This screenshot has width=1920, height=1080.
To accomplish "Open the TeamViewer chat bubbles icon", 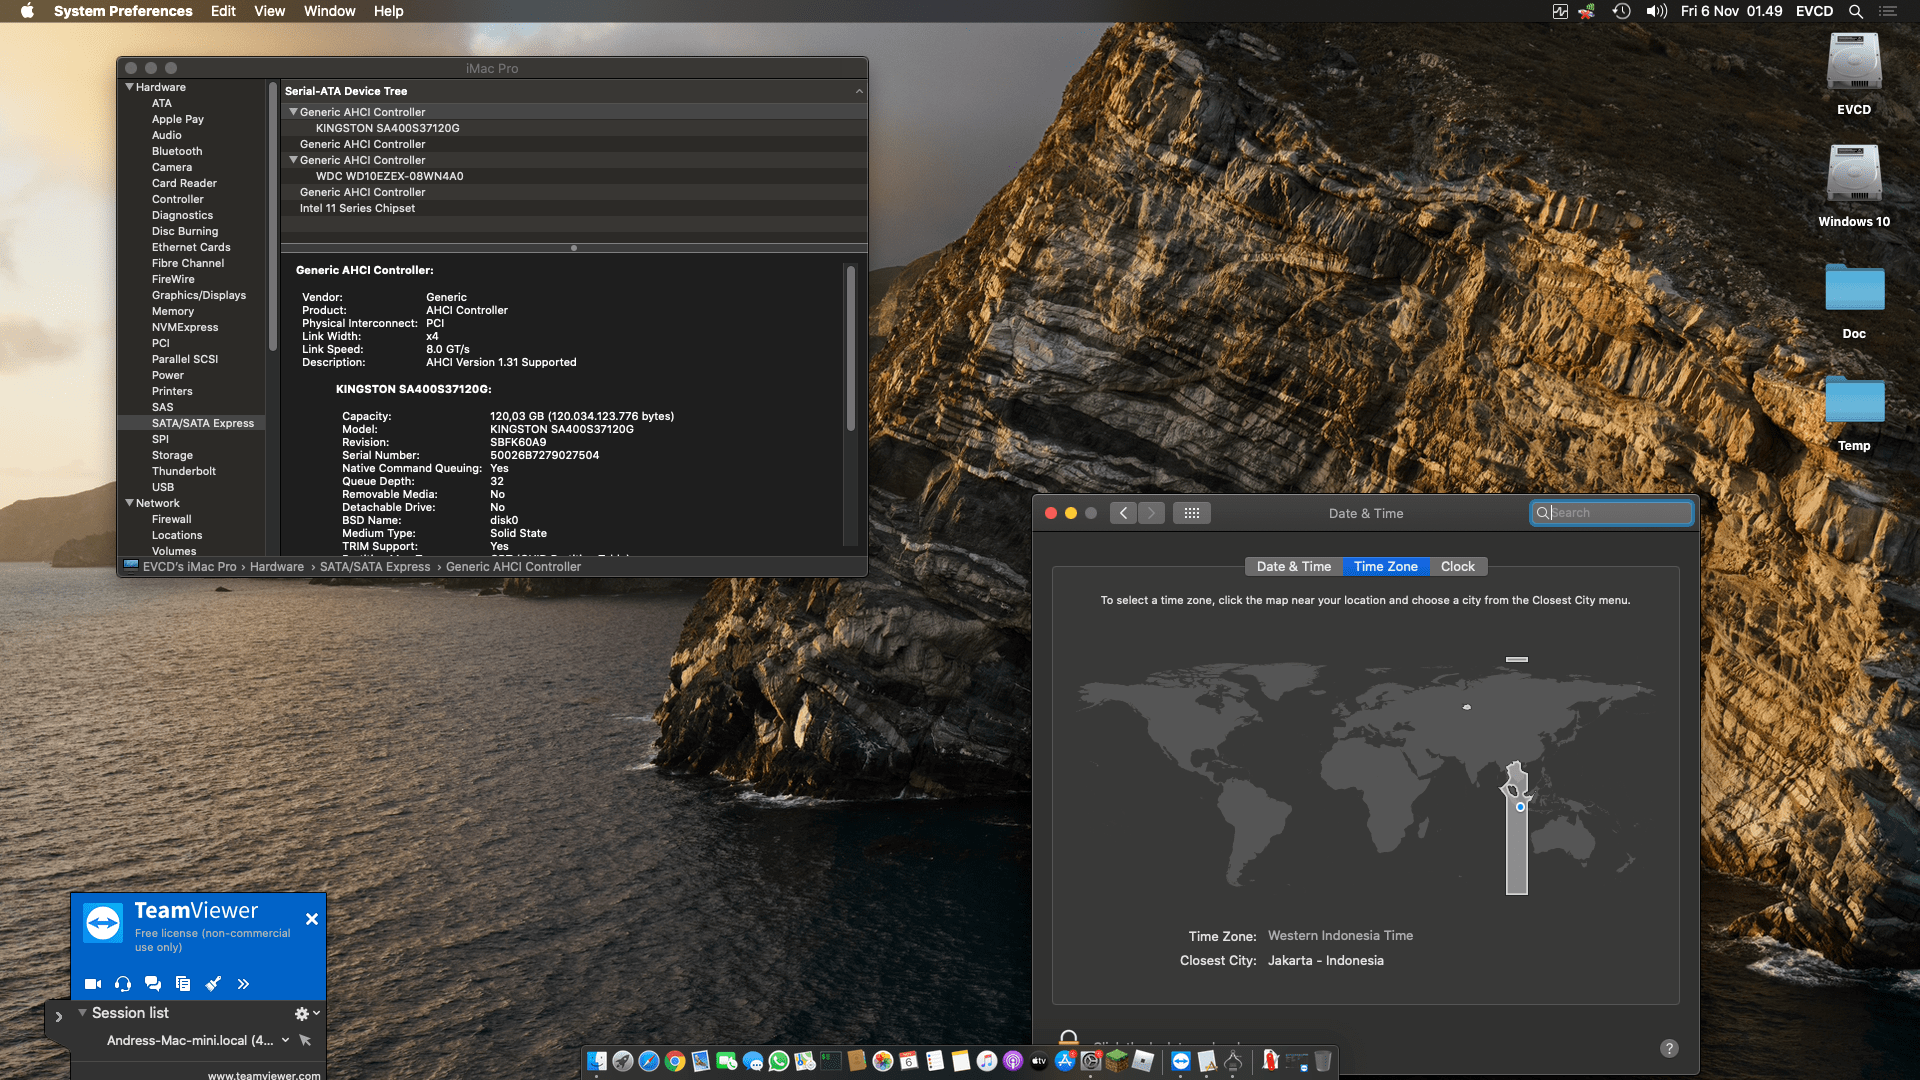I will click(x=153, y=984).
